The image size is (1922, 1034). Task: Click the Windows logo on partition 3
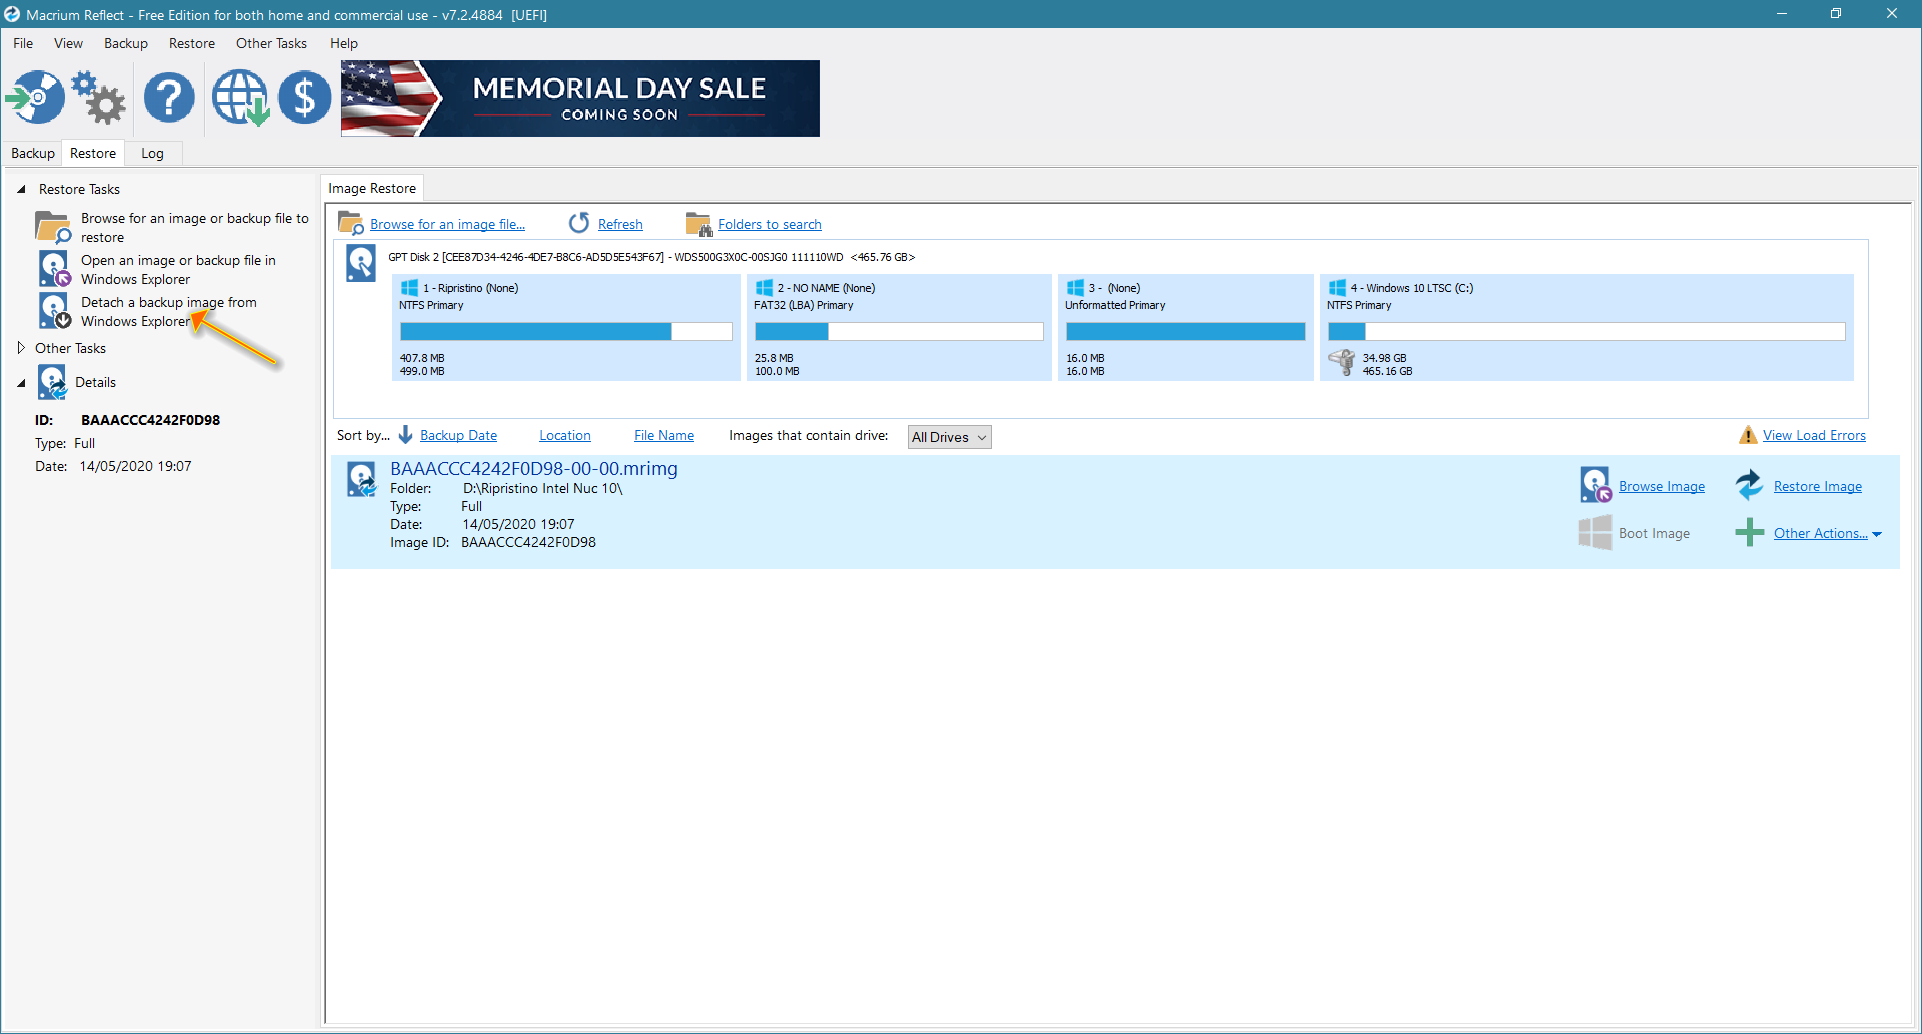tap(1075, 287)
